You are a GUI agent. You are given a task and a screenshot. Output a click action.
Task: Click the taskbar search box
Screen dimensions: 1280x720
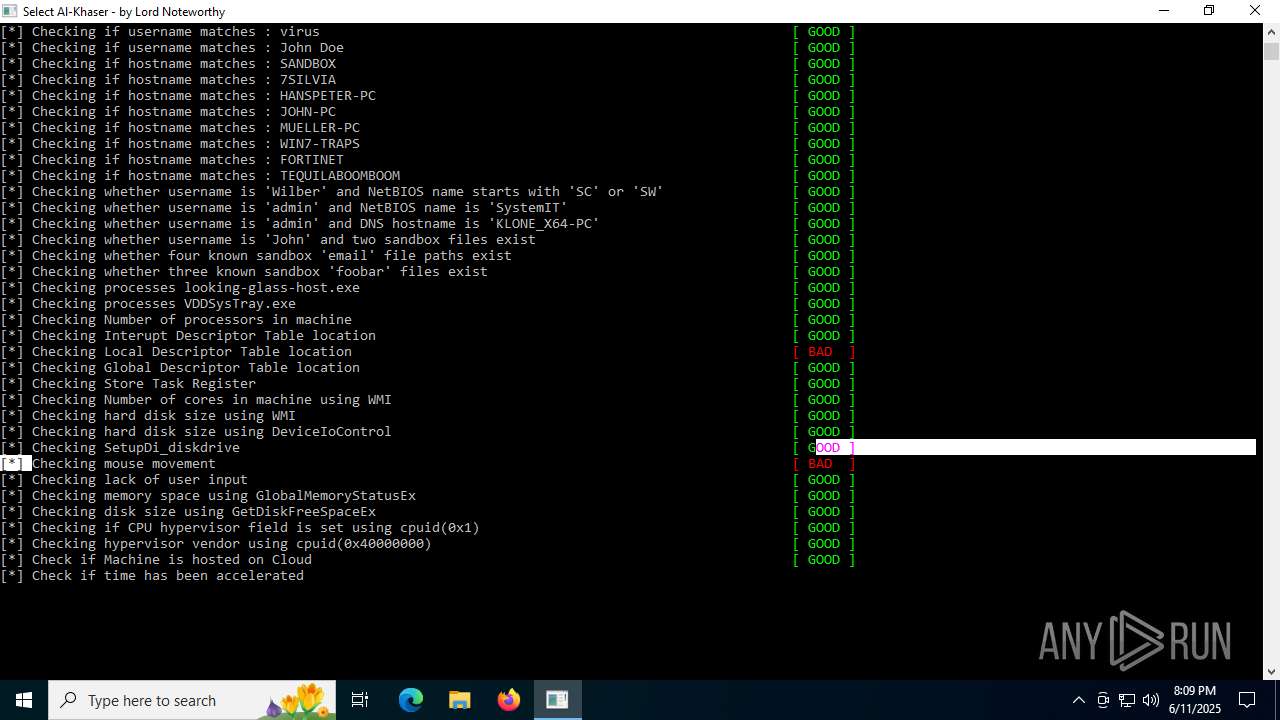(194, 700)
